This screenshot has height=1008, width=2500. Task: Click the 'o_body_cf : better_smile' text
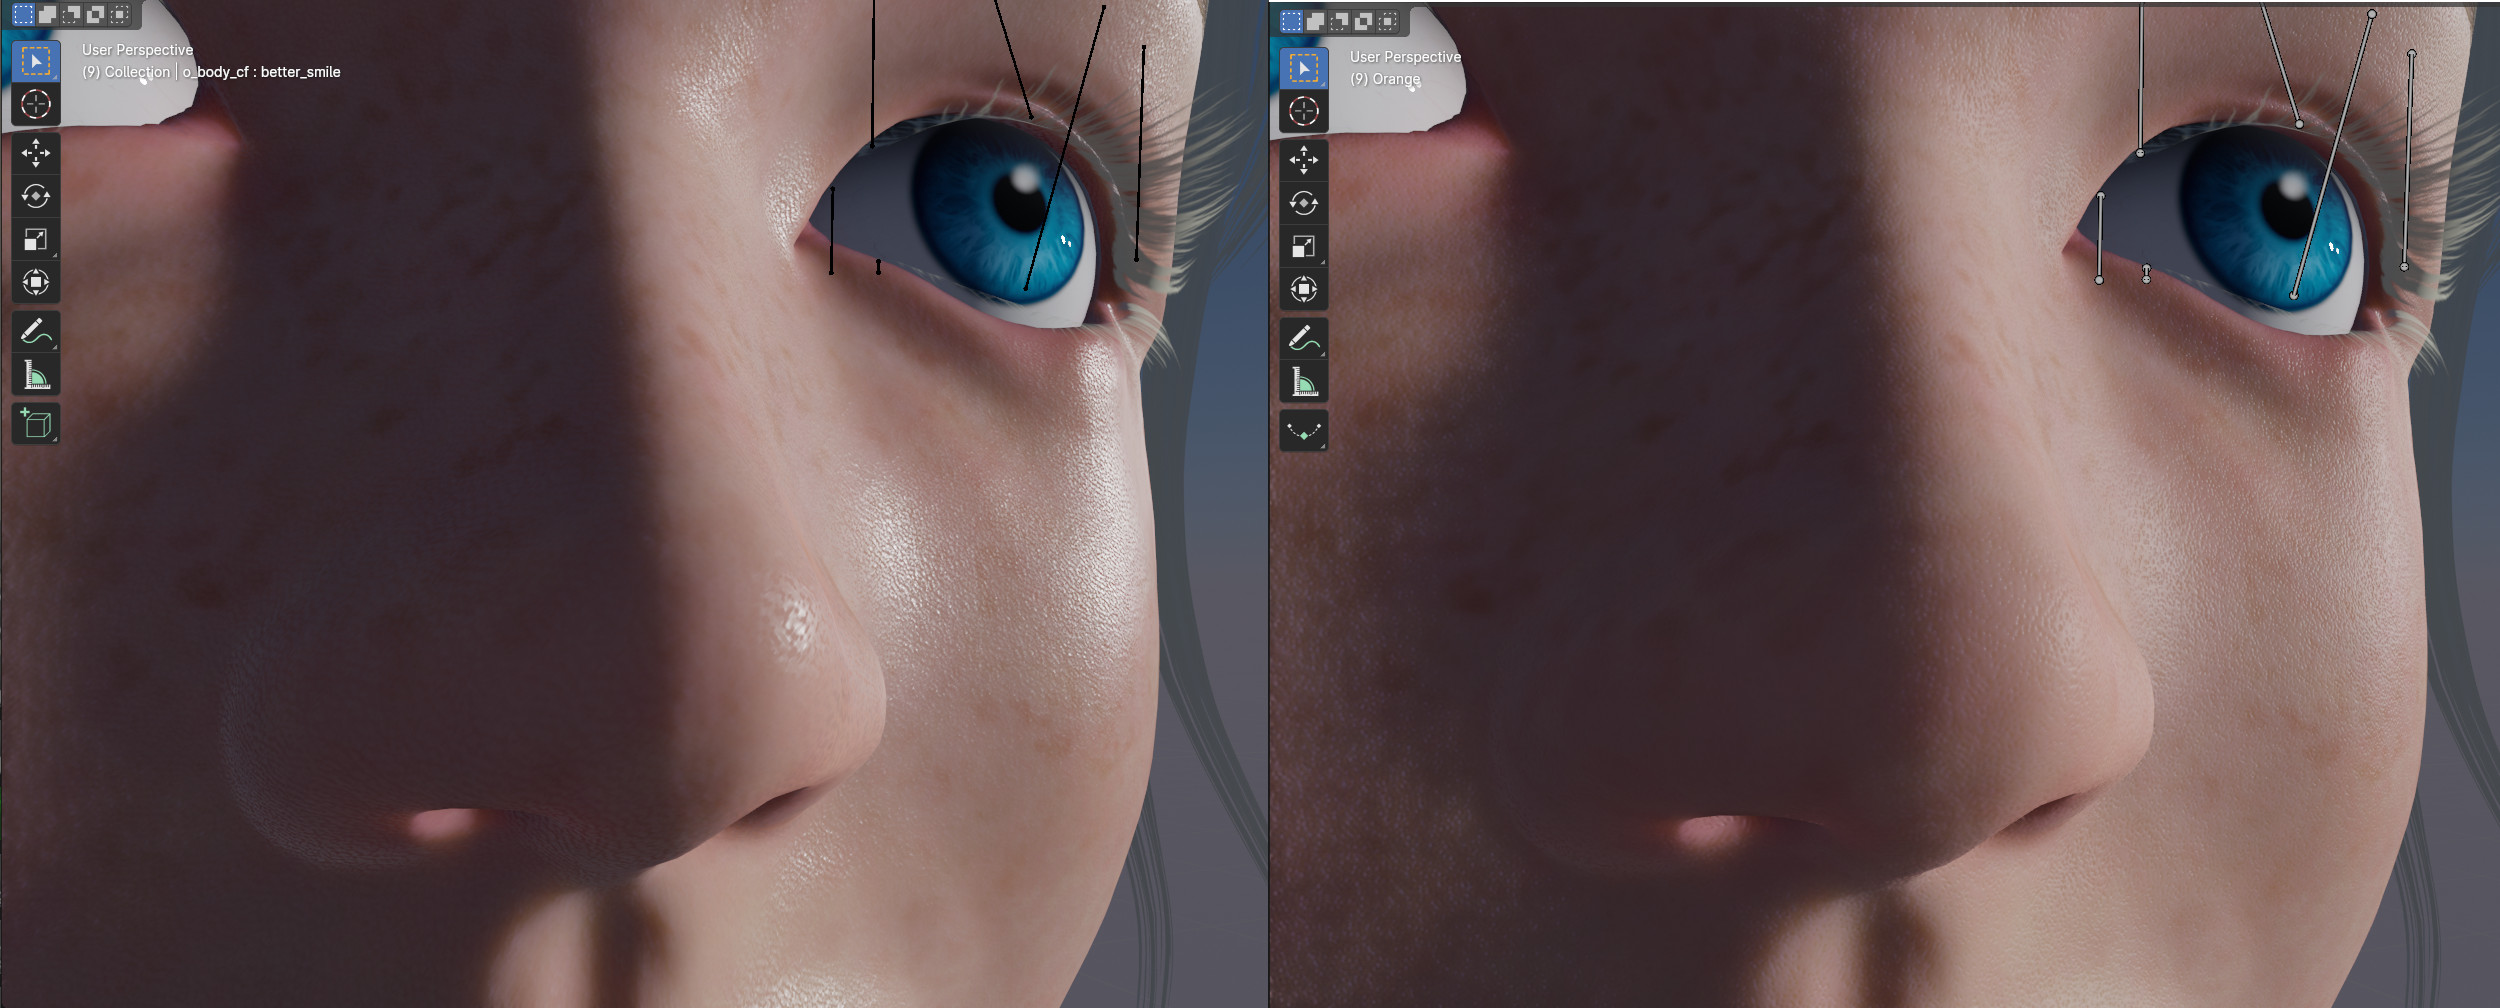point(261,72)
